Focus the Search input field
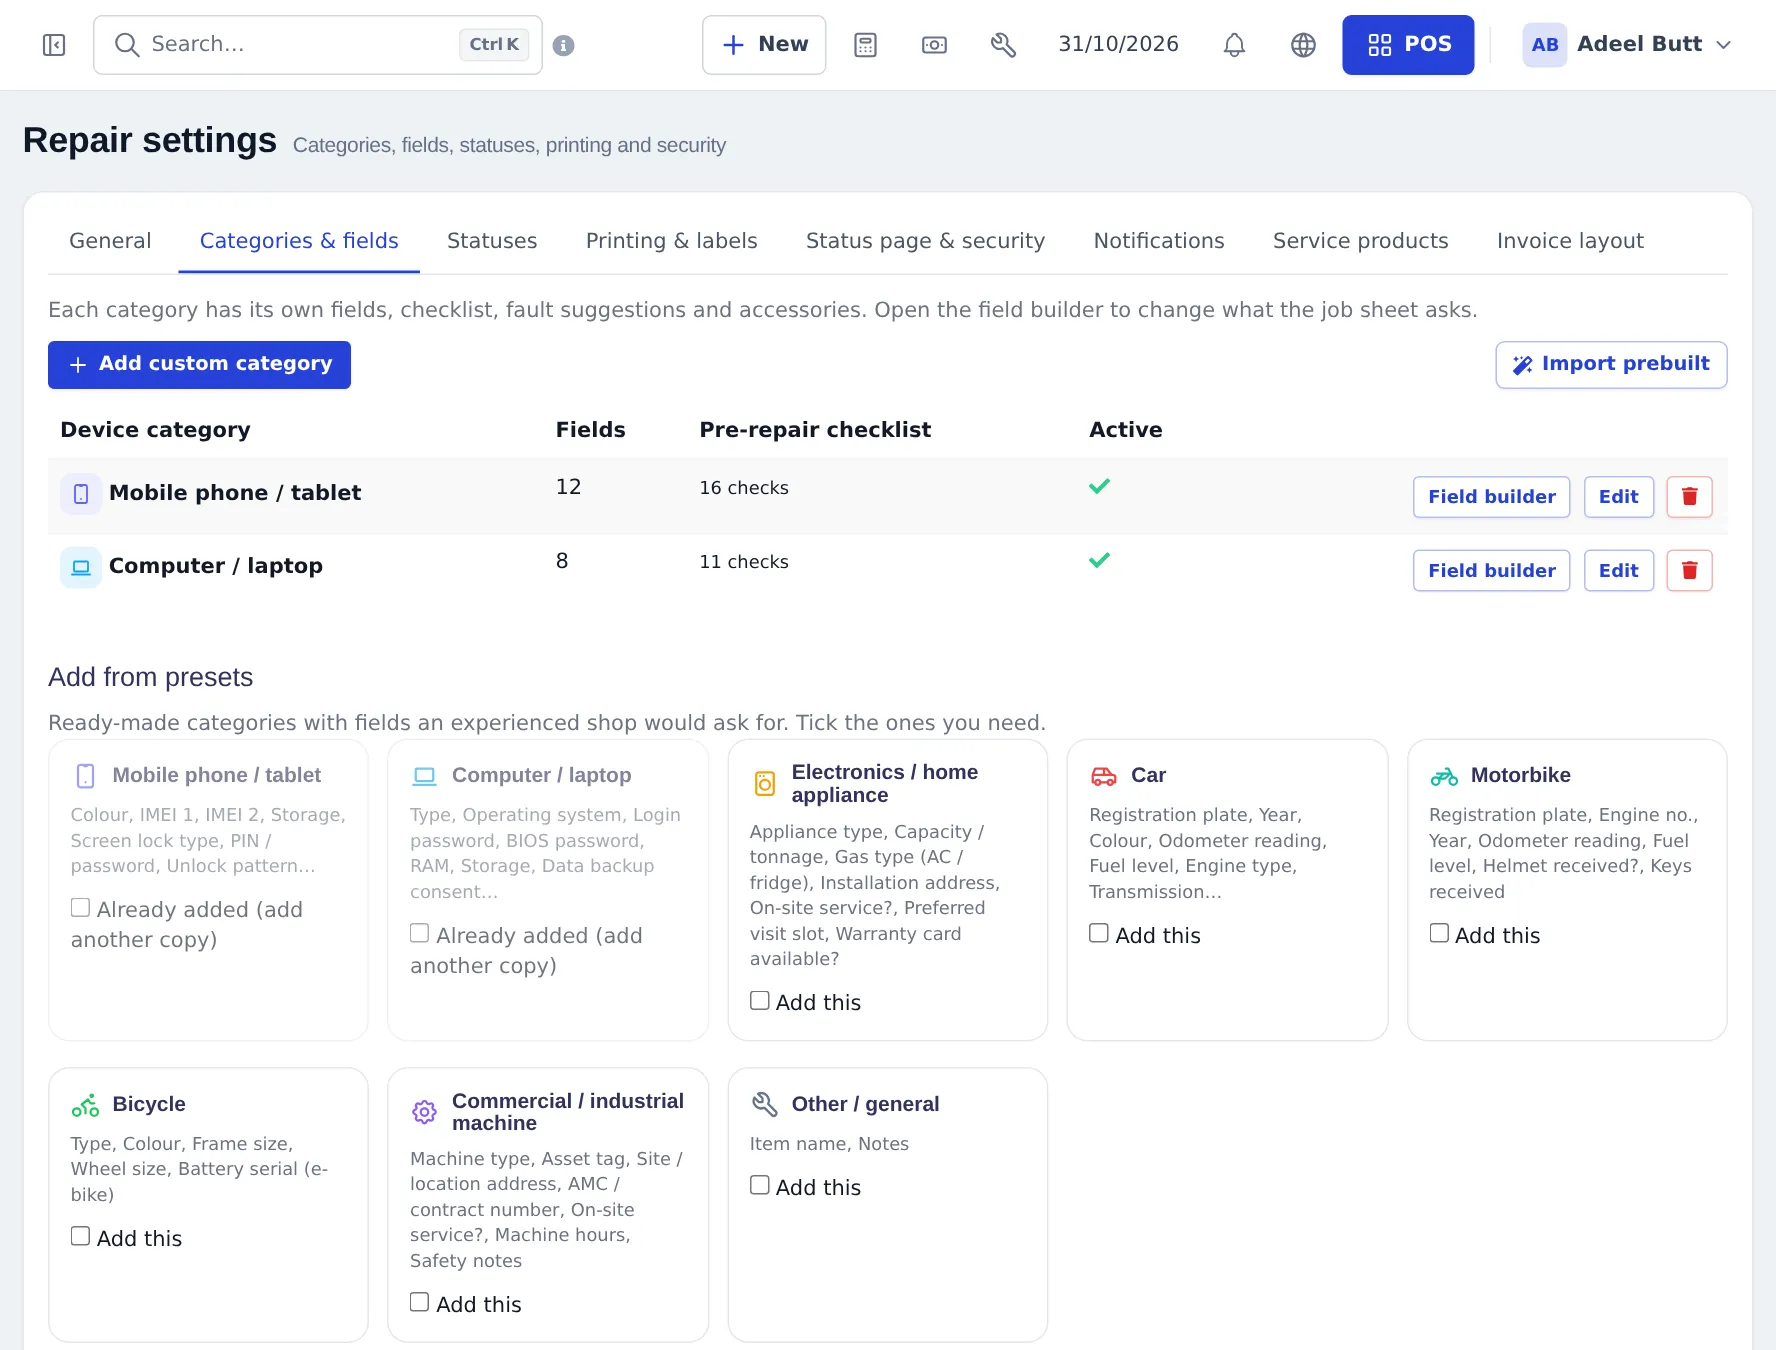This screenshot has height=1350, width=1776. [x=318, y=45]
